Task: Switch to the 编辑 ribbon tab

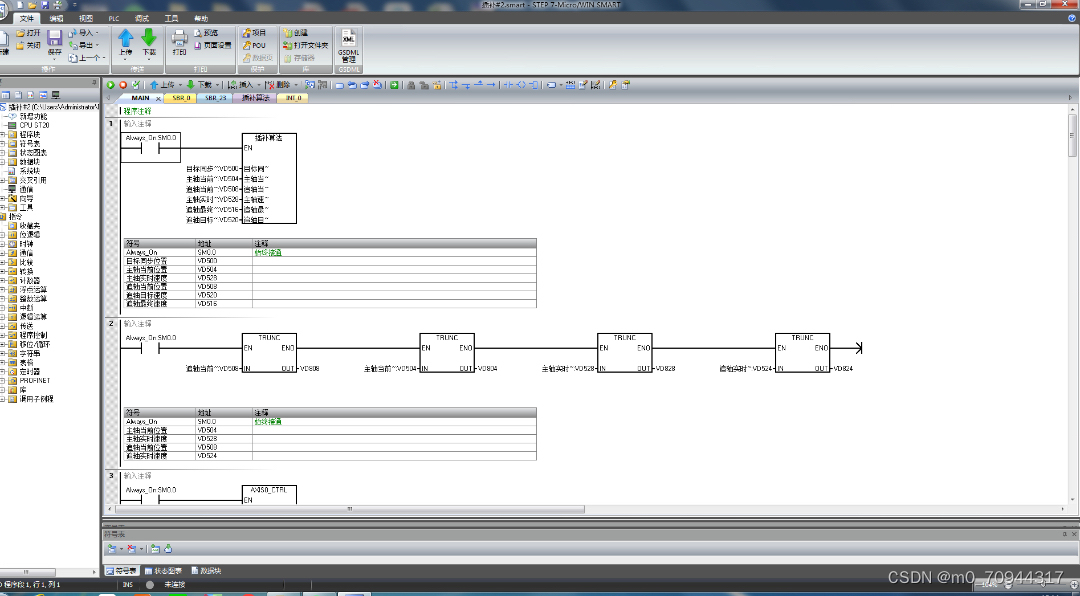Action: click(x=56, y=19)
